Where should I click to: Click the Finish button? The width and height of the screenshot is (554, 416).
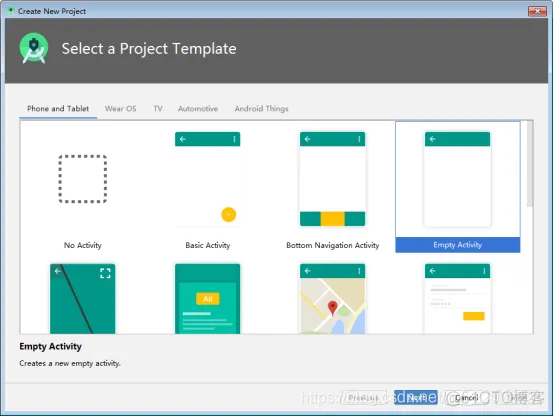click(x=517, y=398)
